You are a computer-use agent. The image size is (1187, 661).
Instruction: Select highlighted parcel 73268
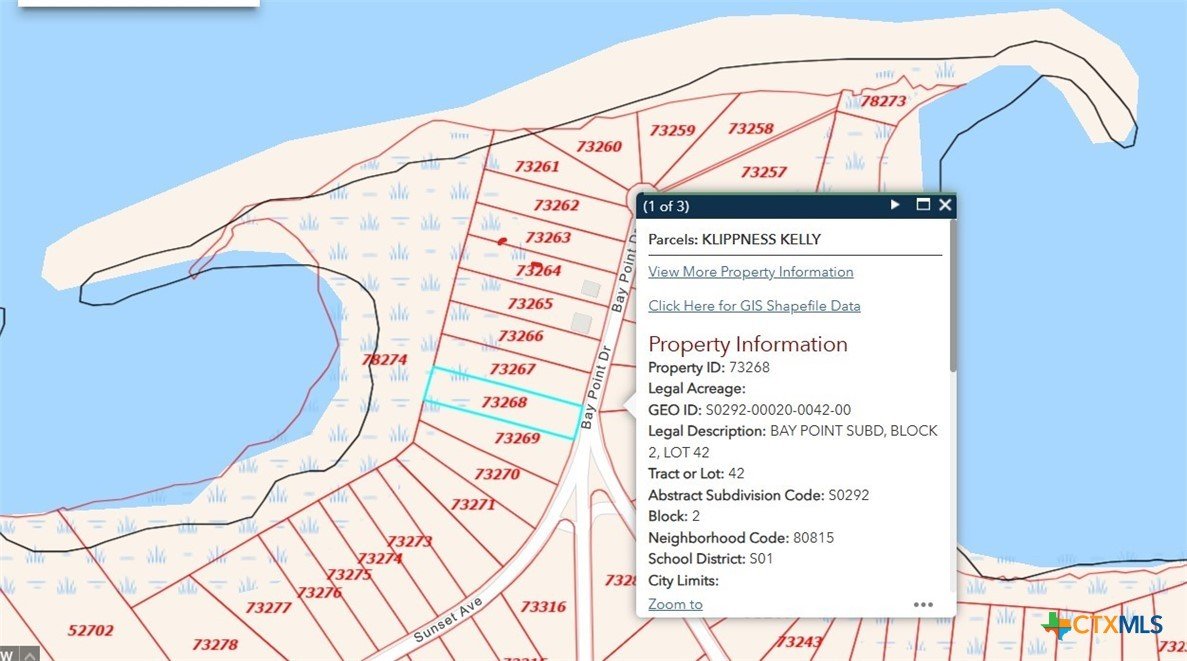[504, 402]
